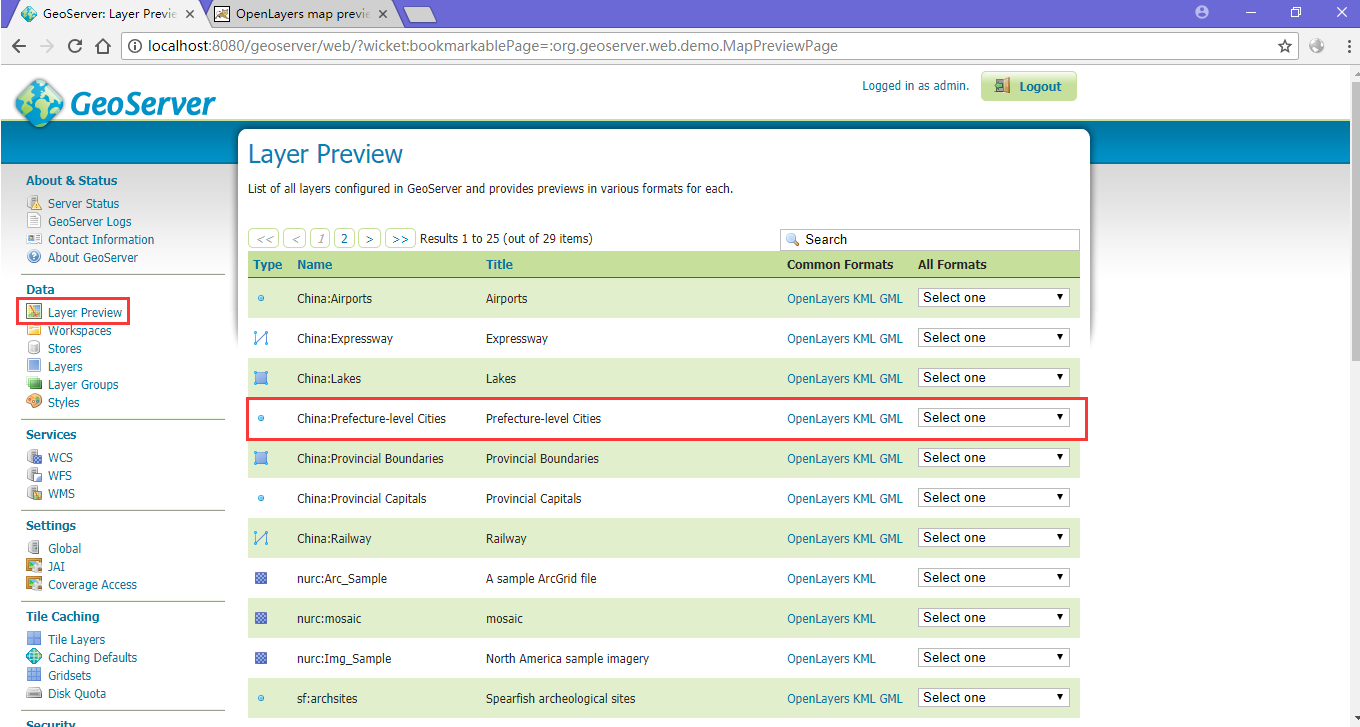Click the WFS service icon

(35, 475)
